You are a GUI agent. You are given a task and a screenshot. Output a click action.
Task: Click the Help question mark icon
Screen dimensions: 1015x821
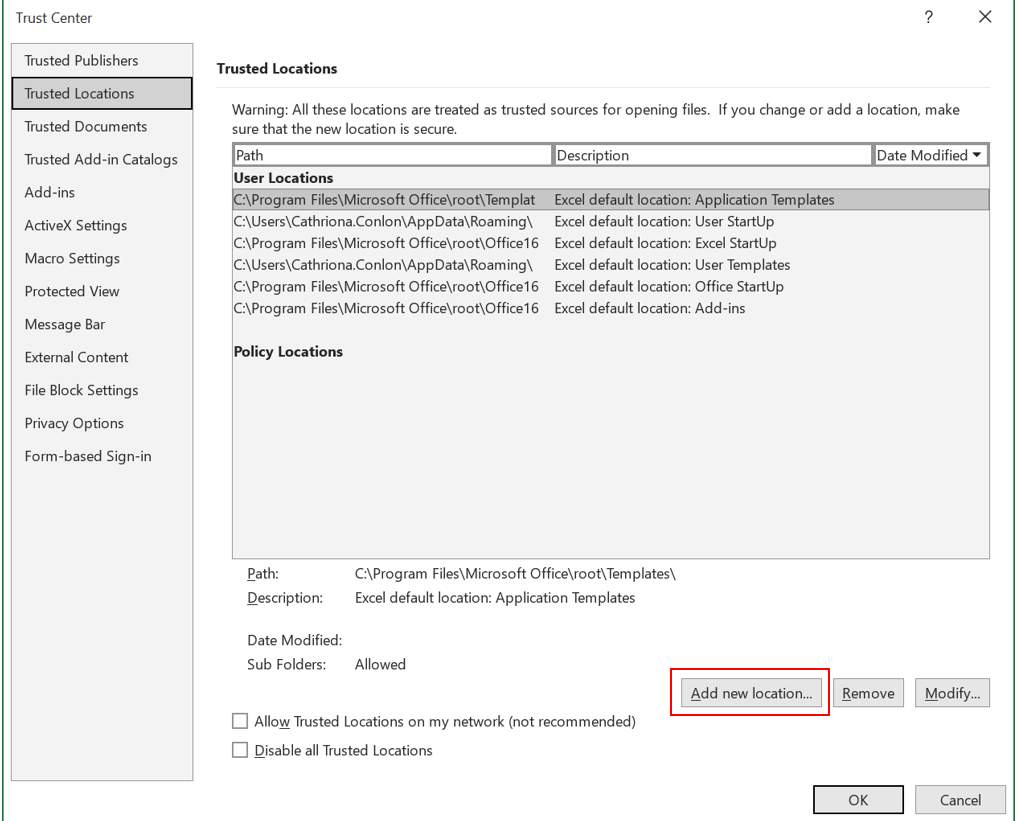[928, 18]
